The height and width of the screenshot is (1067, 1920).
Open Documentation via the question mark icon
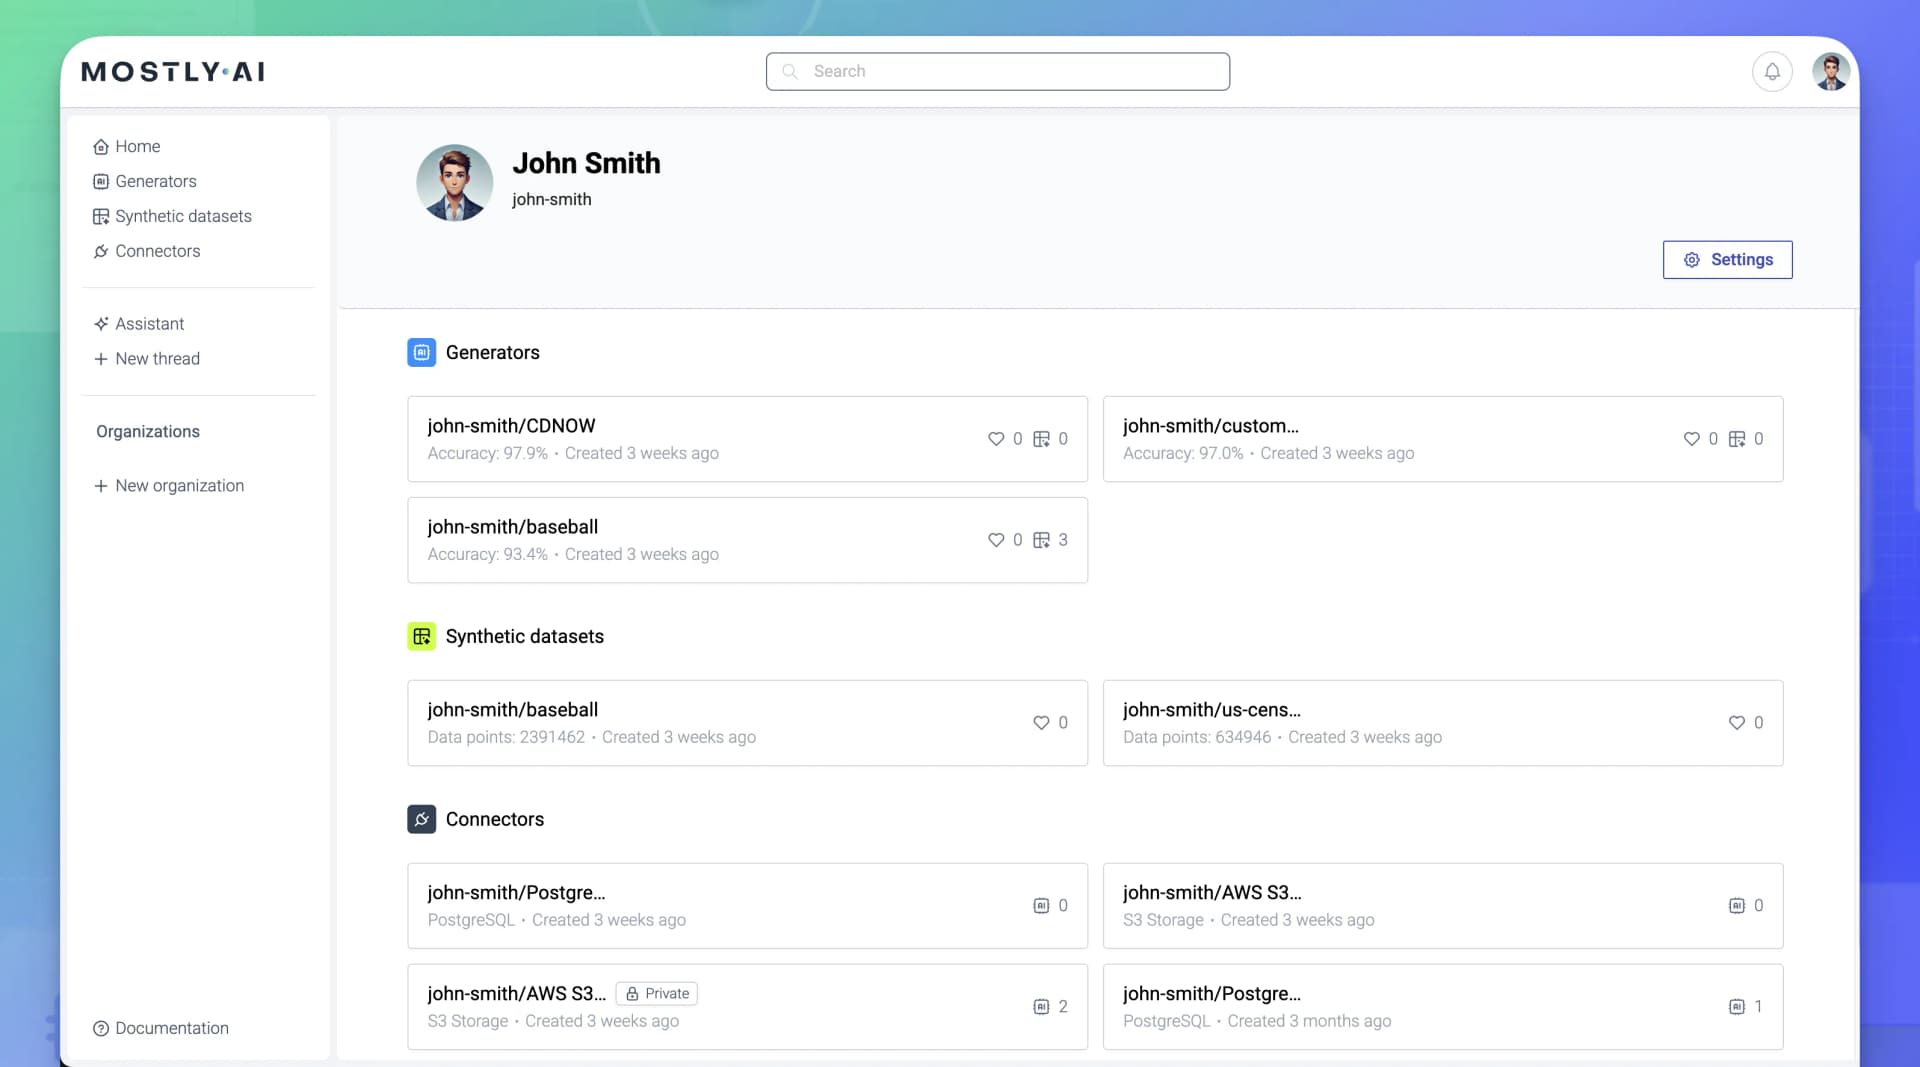point(100,1028)
